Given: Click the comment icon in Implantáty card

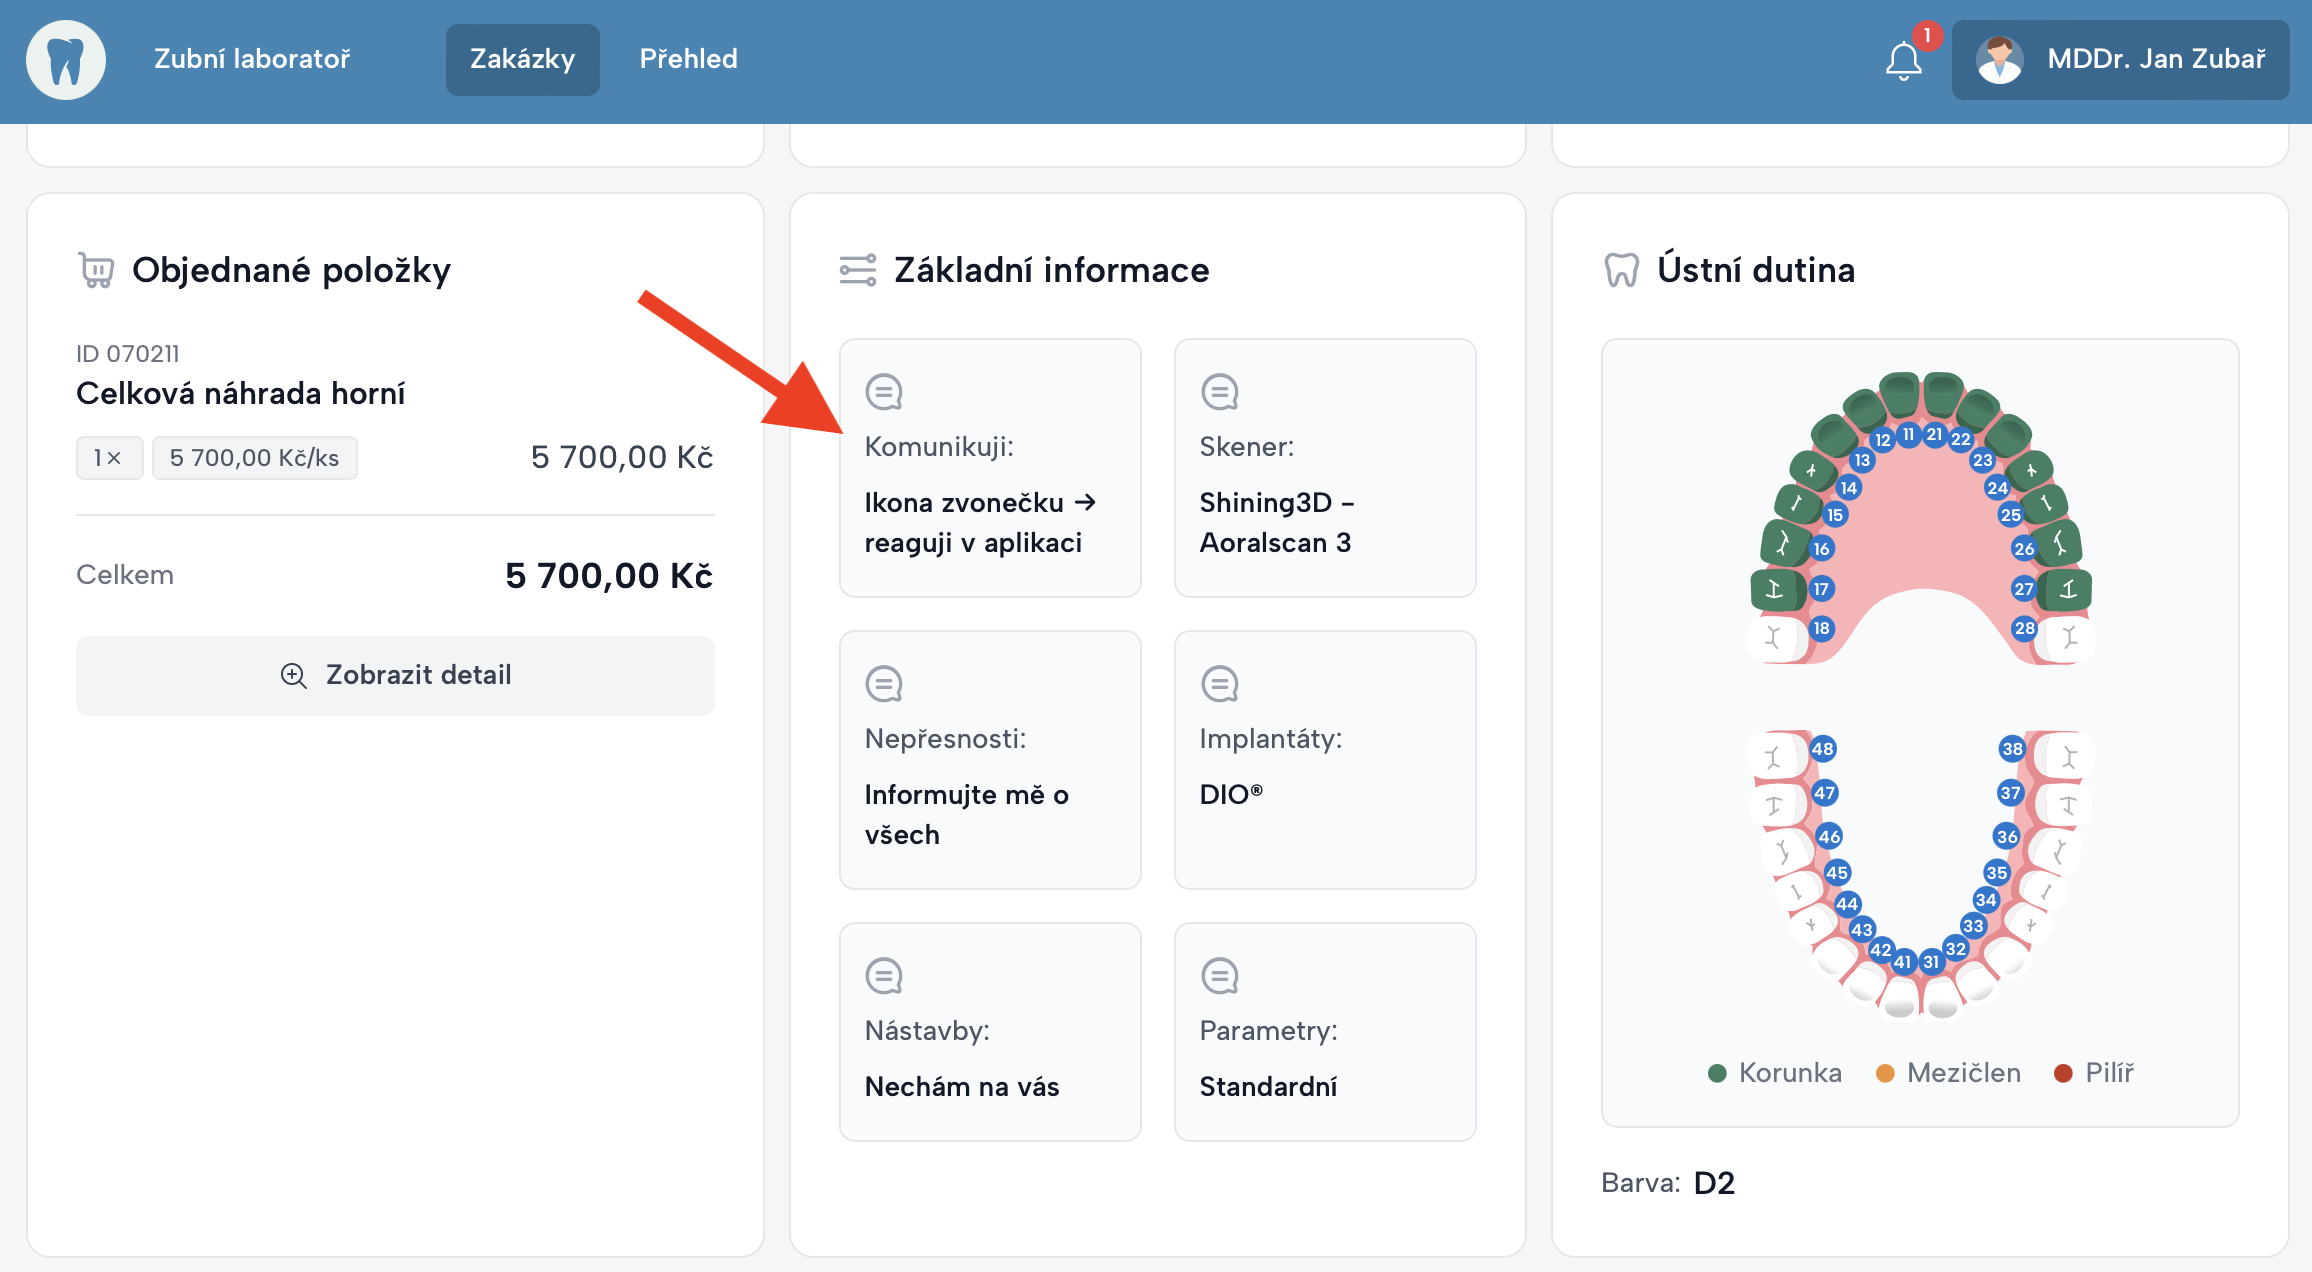Looking at the screenshot, I should coord(1219,684).
